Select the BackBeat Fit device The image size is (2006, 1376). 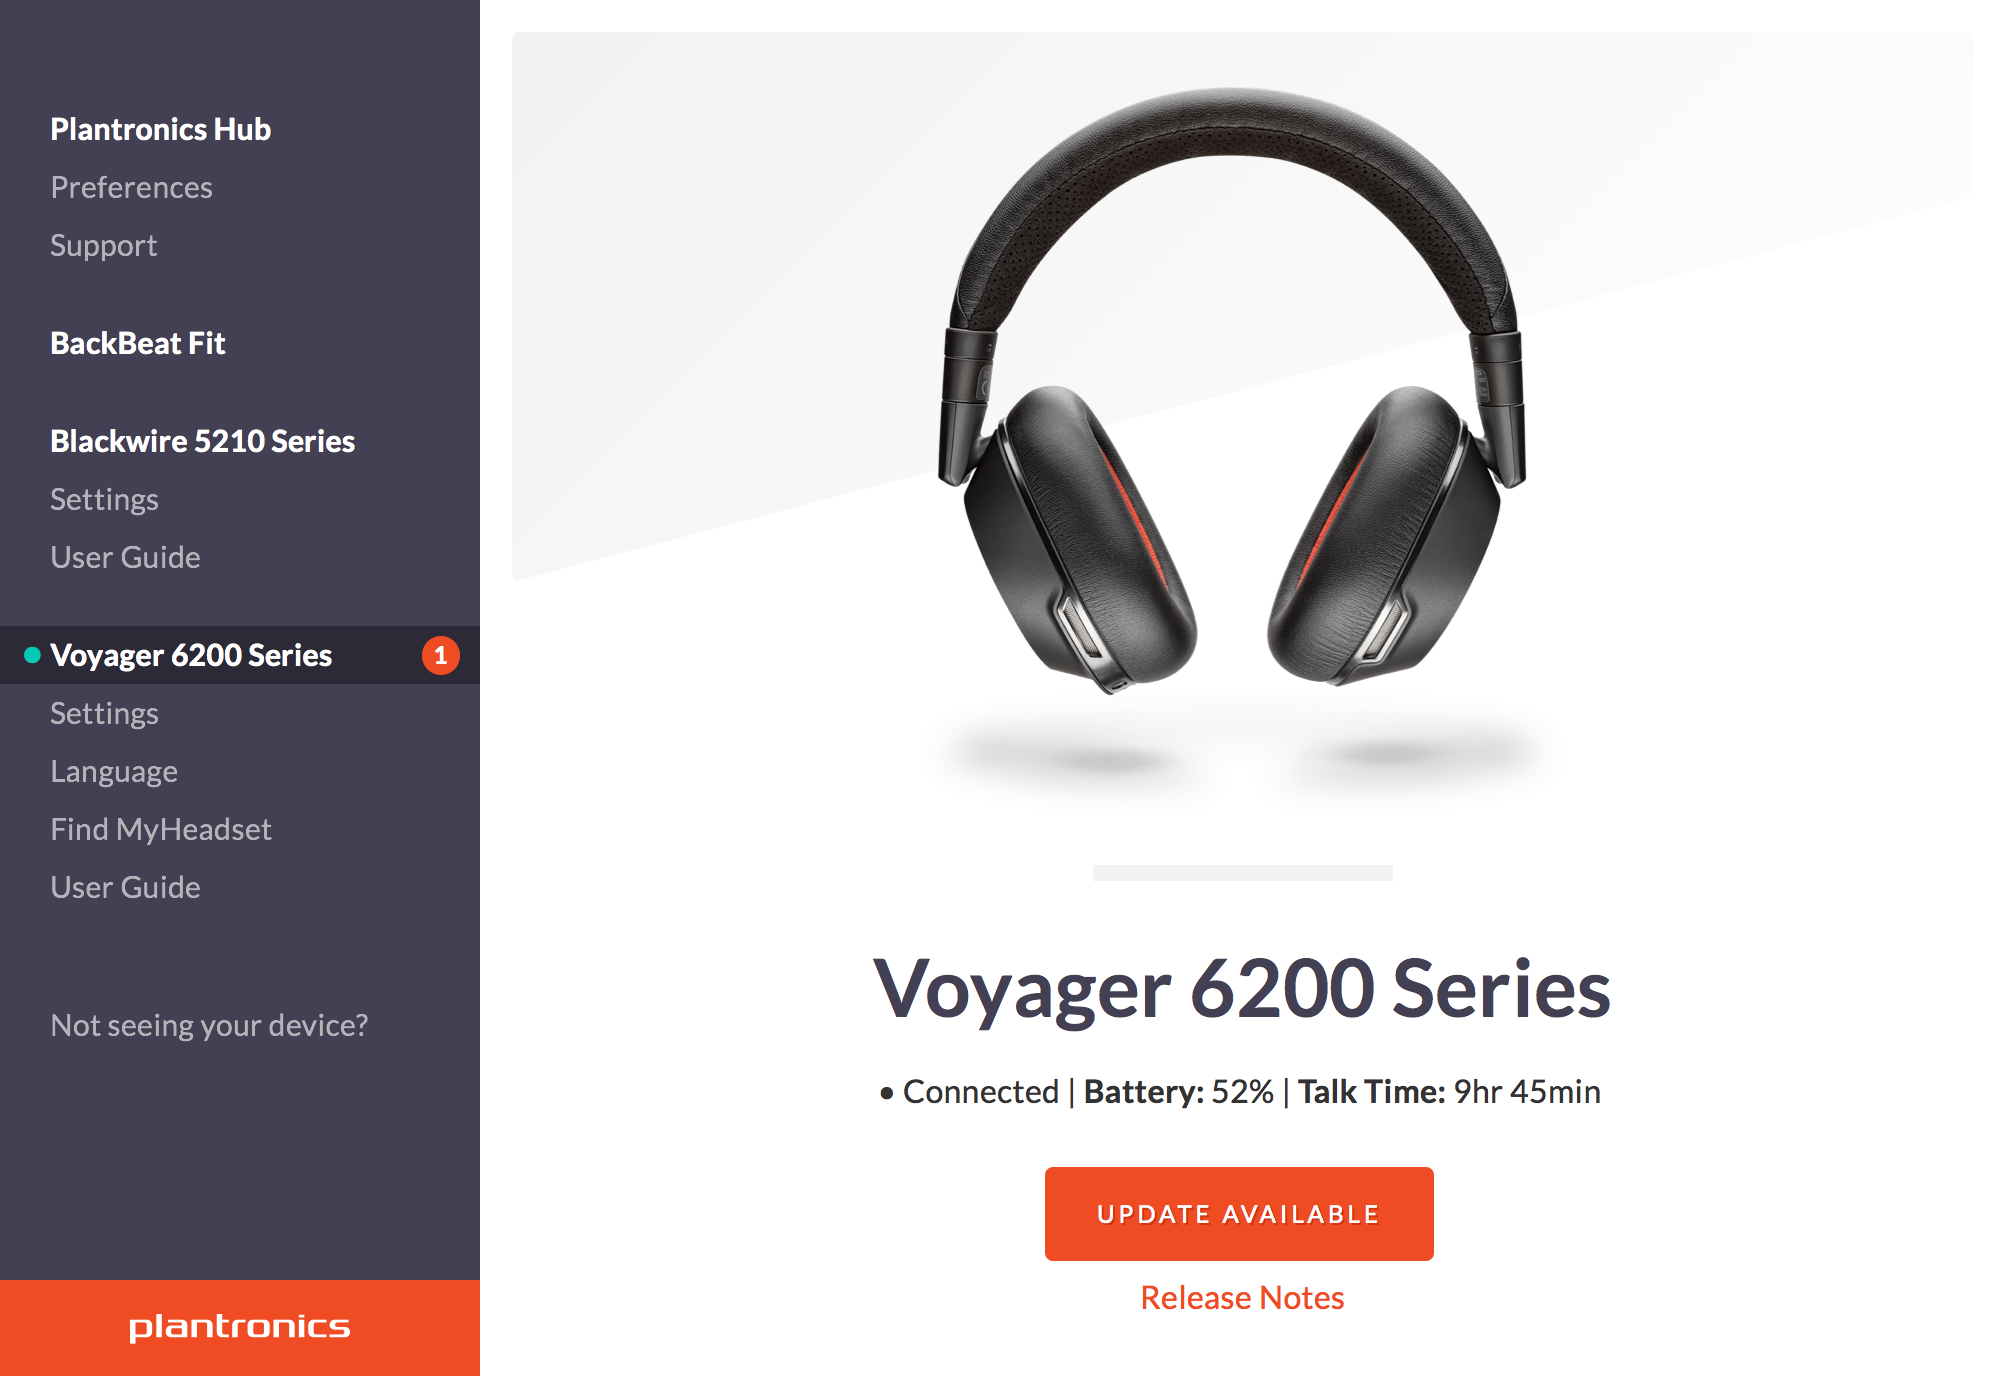pyautogui.click(x=138, y=343)
